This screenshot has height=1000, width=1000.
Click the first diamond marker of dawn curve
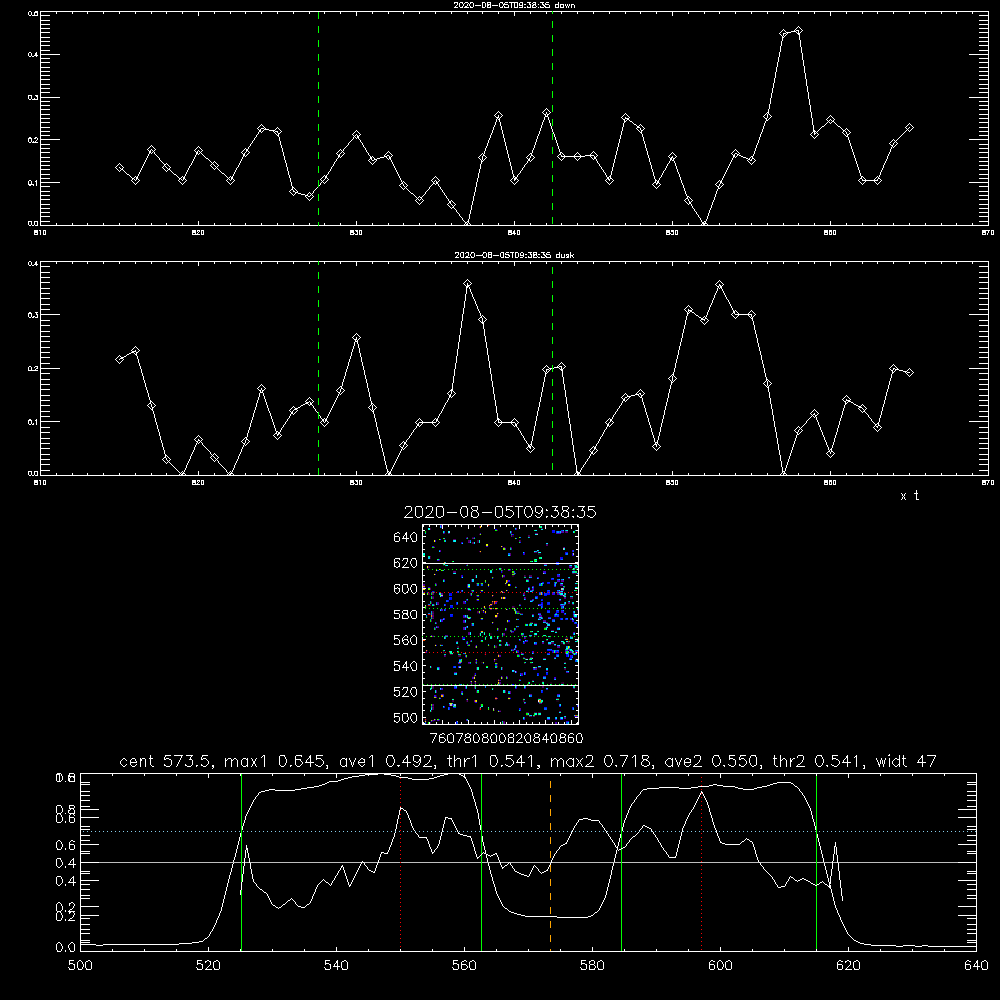[119, 167]
